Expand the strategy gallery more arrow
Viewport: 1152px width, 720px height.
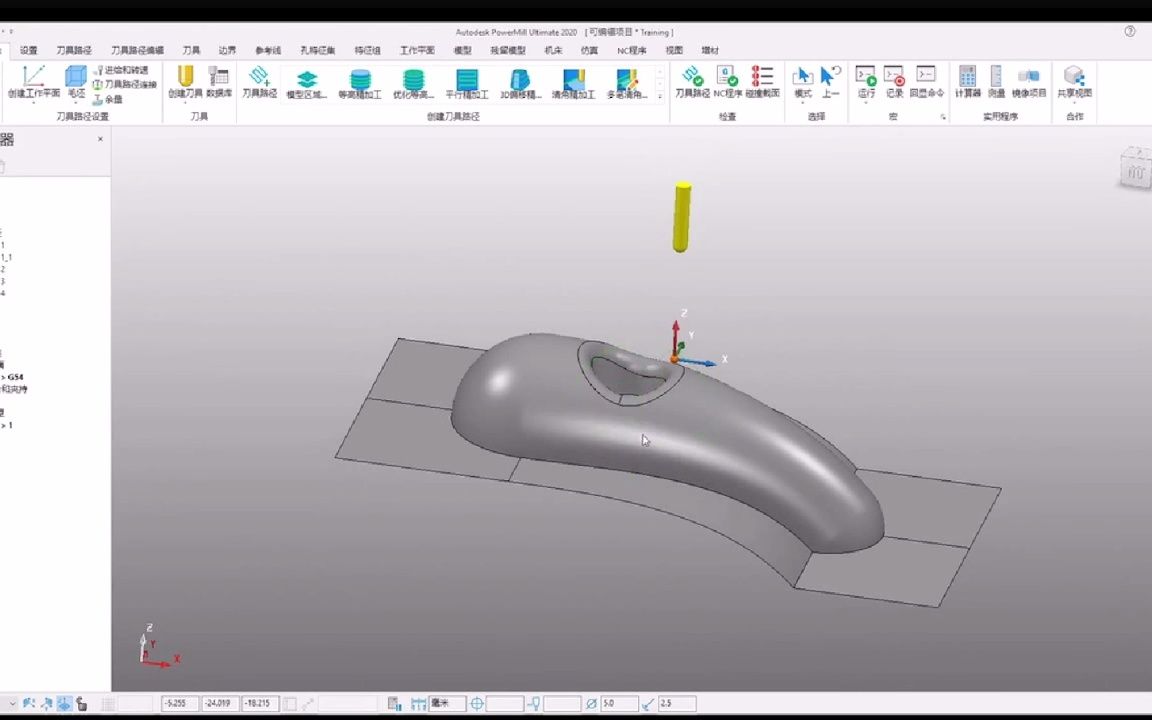(x=660, y=96)
